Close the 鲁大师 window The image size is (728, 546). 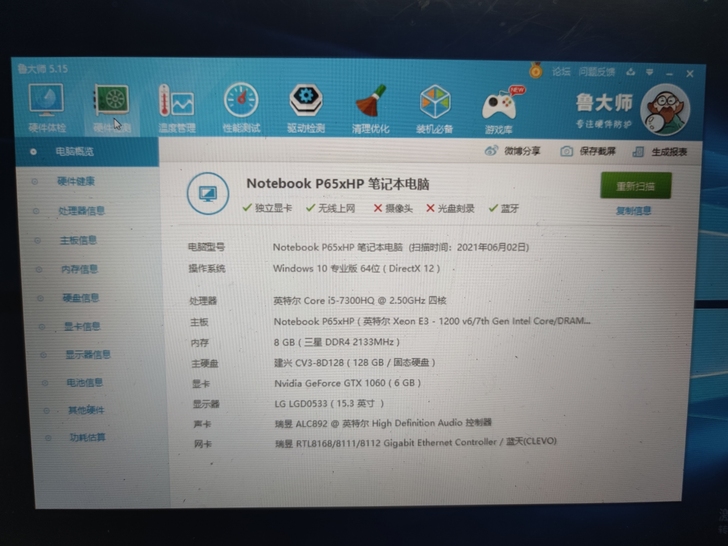[690, 73]
